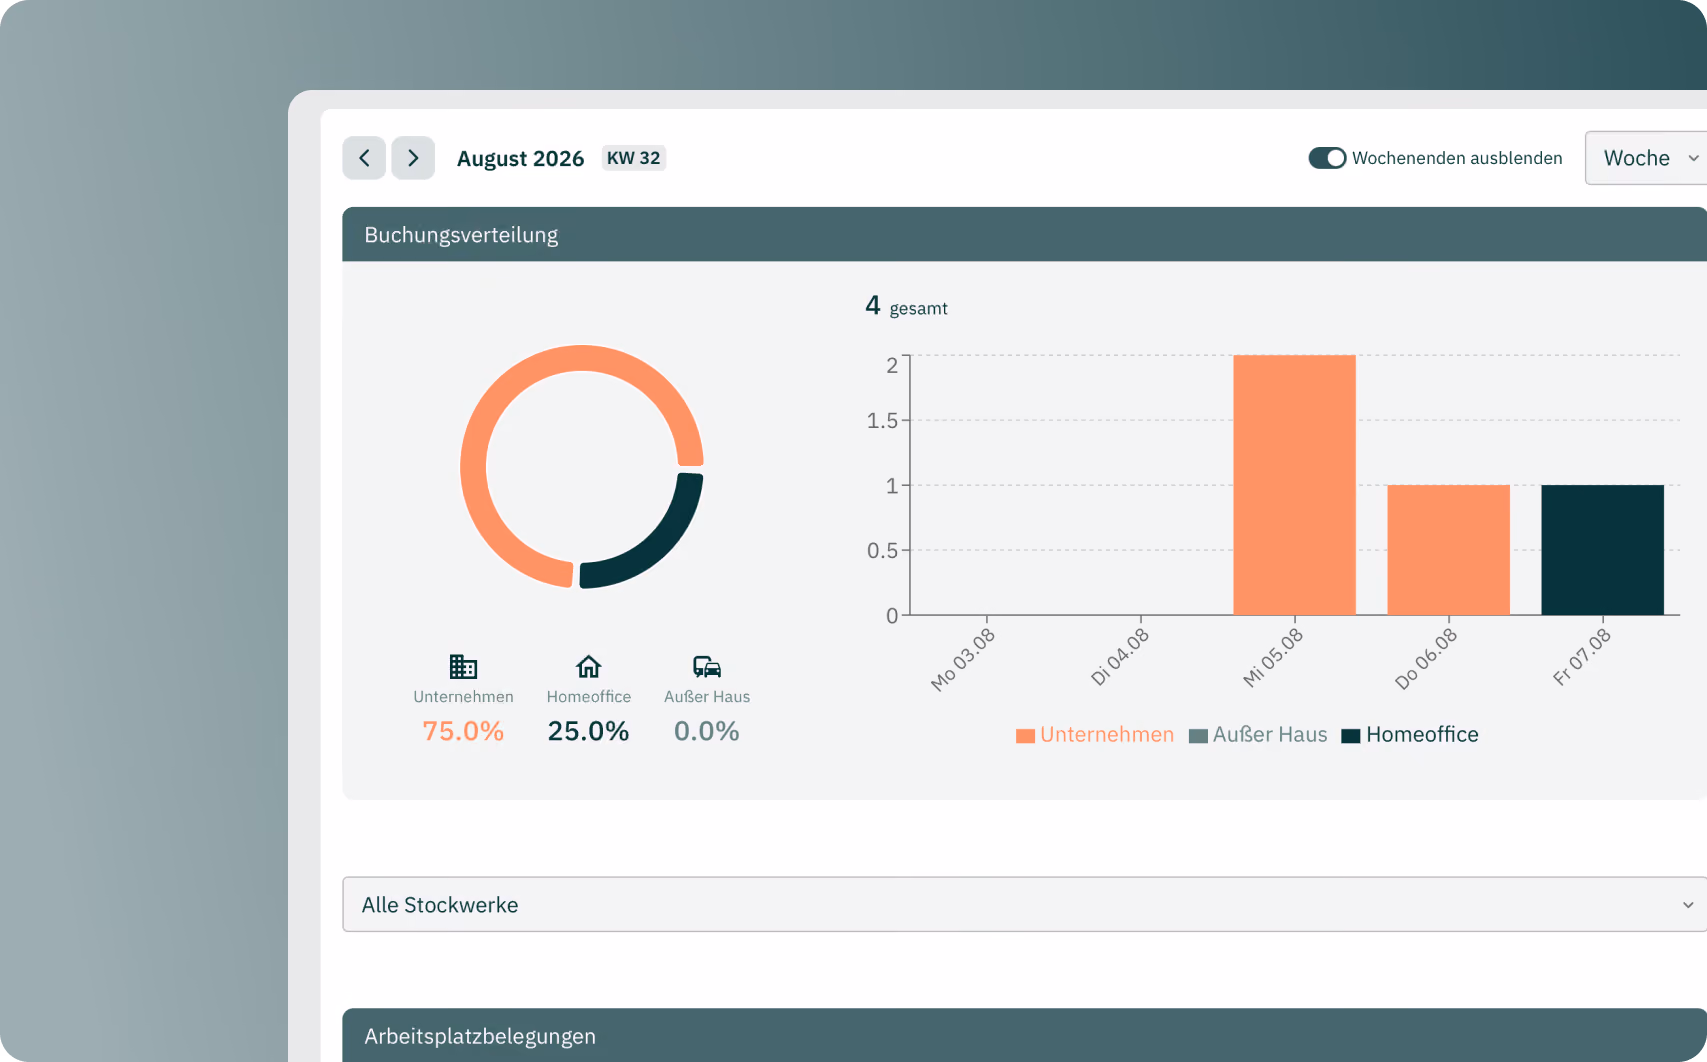Select the Do 06.08 orange bar

point(1448,550)
